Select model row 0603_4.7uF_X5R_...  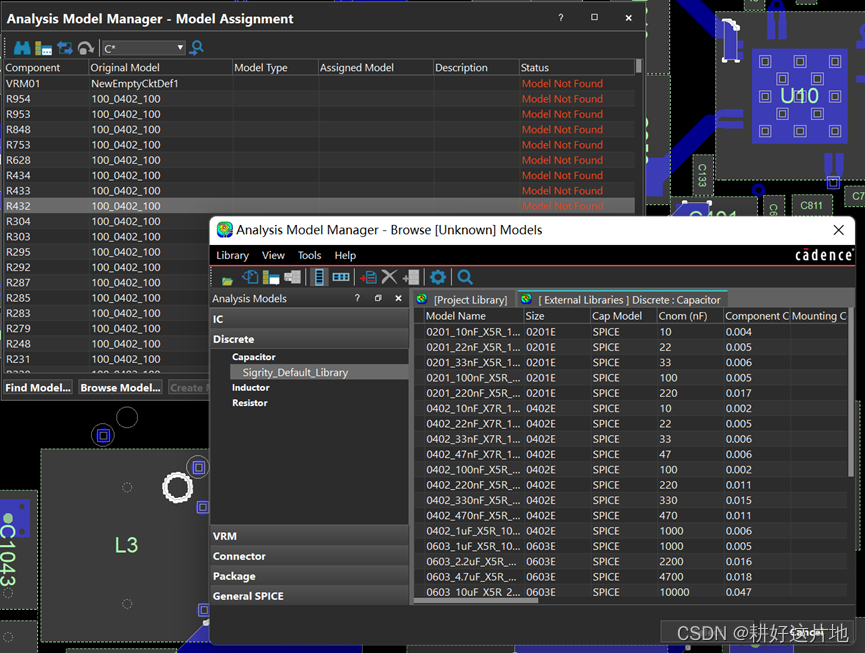coord(631,577)
